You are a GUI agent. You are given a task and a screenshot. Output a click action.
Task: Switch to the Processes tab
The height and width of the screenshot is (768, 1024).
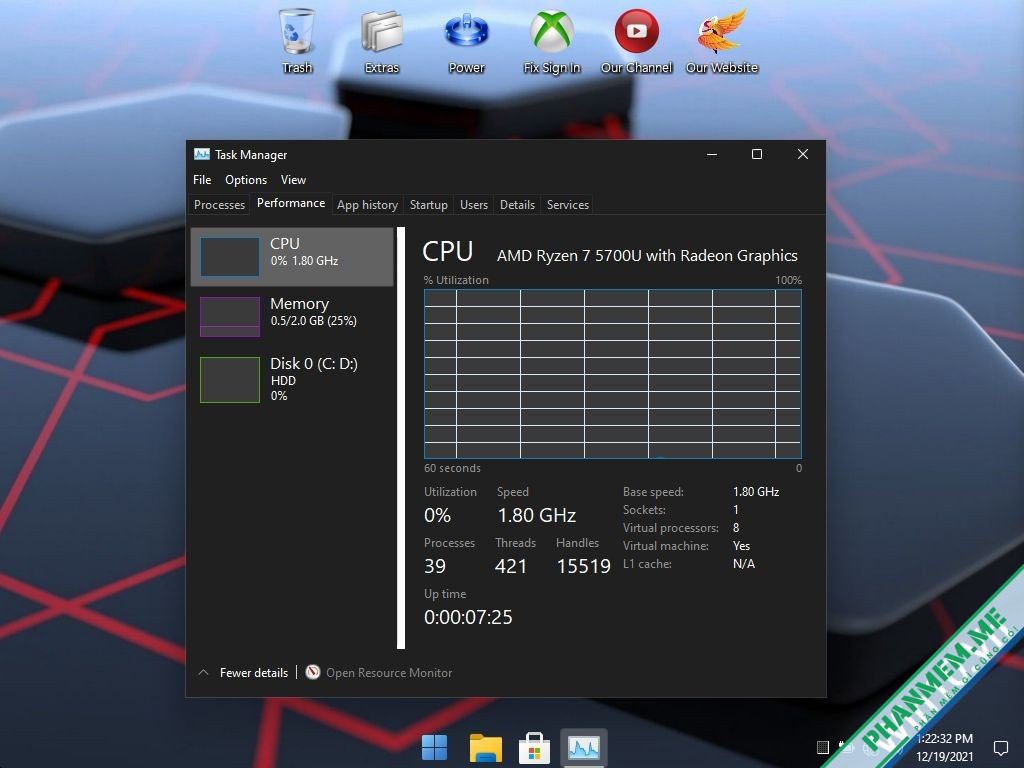(x=219, y=205)
